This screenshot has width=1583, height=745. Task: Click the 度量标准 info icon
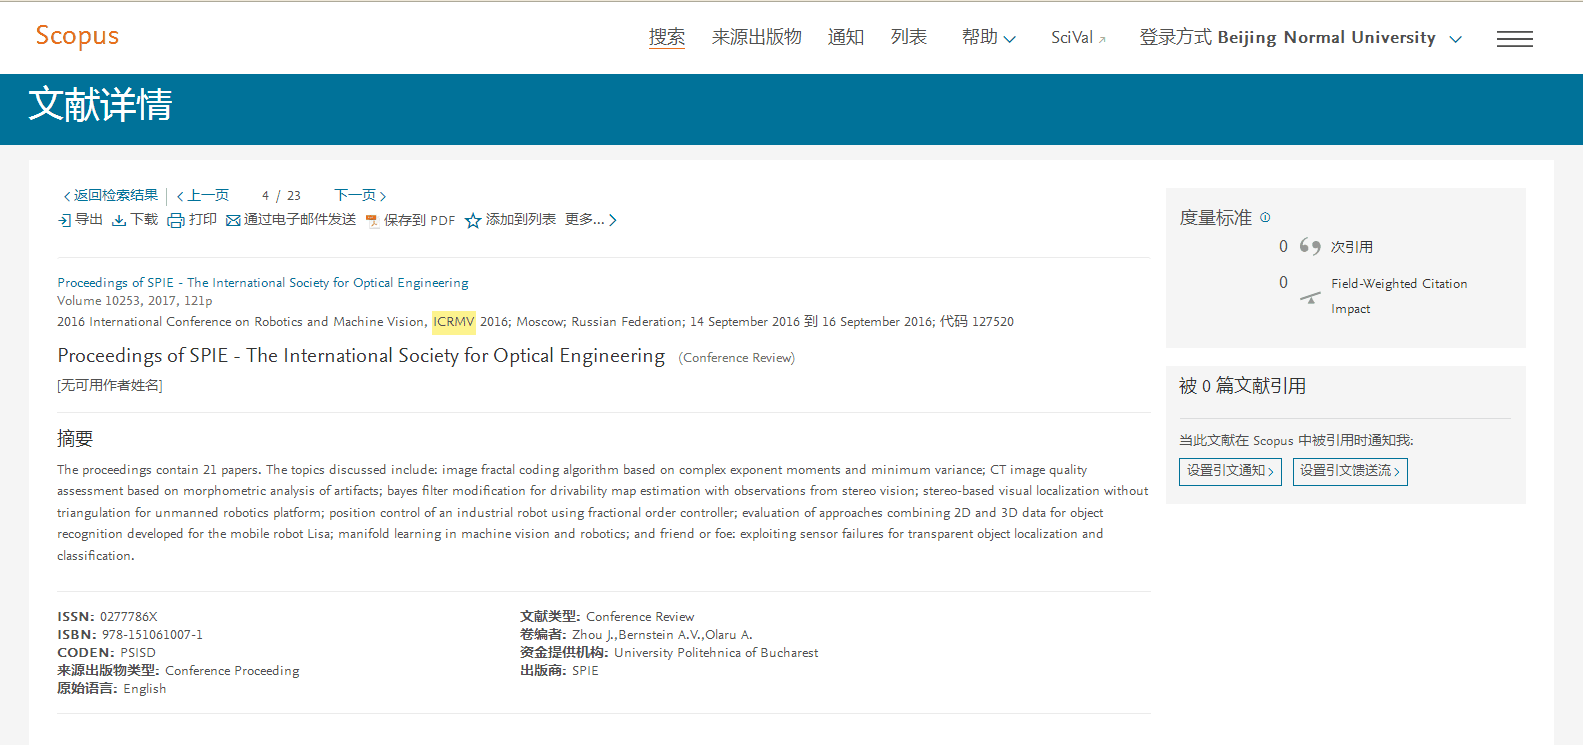1265,217
